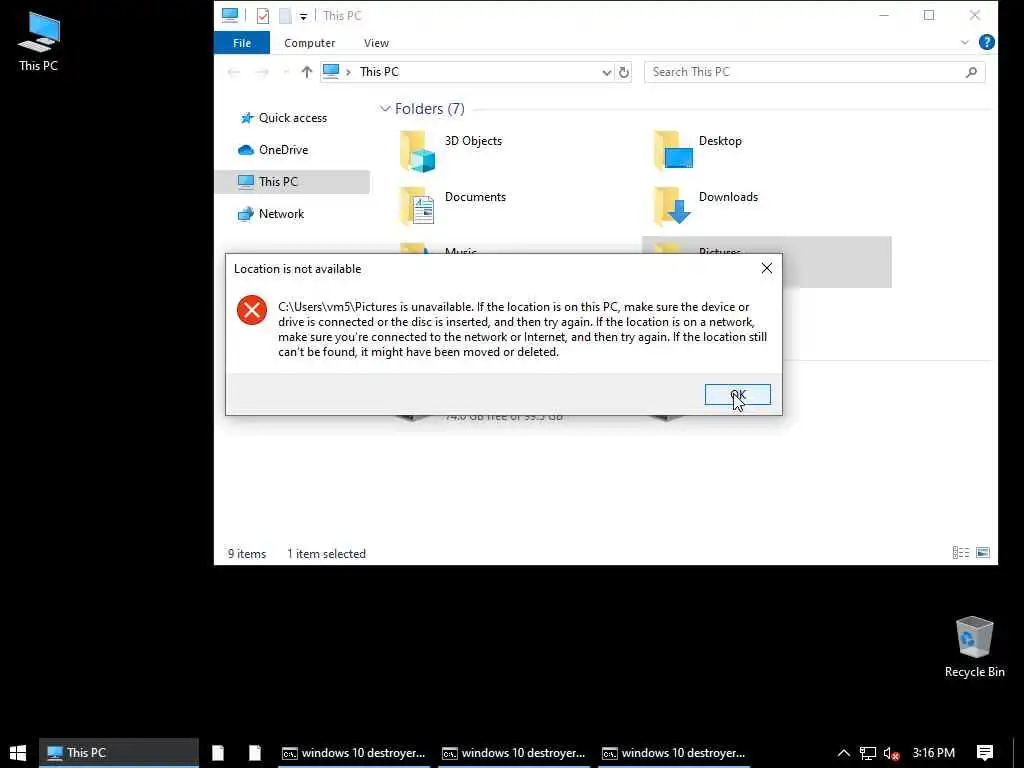
Task: Select the Desktop folder
Action: pyautogui.click(x=698, y=151)
